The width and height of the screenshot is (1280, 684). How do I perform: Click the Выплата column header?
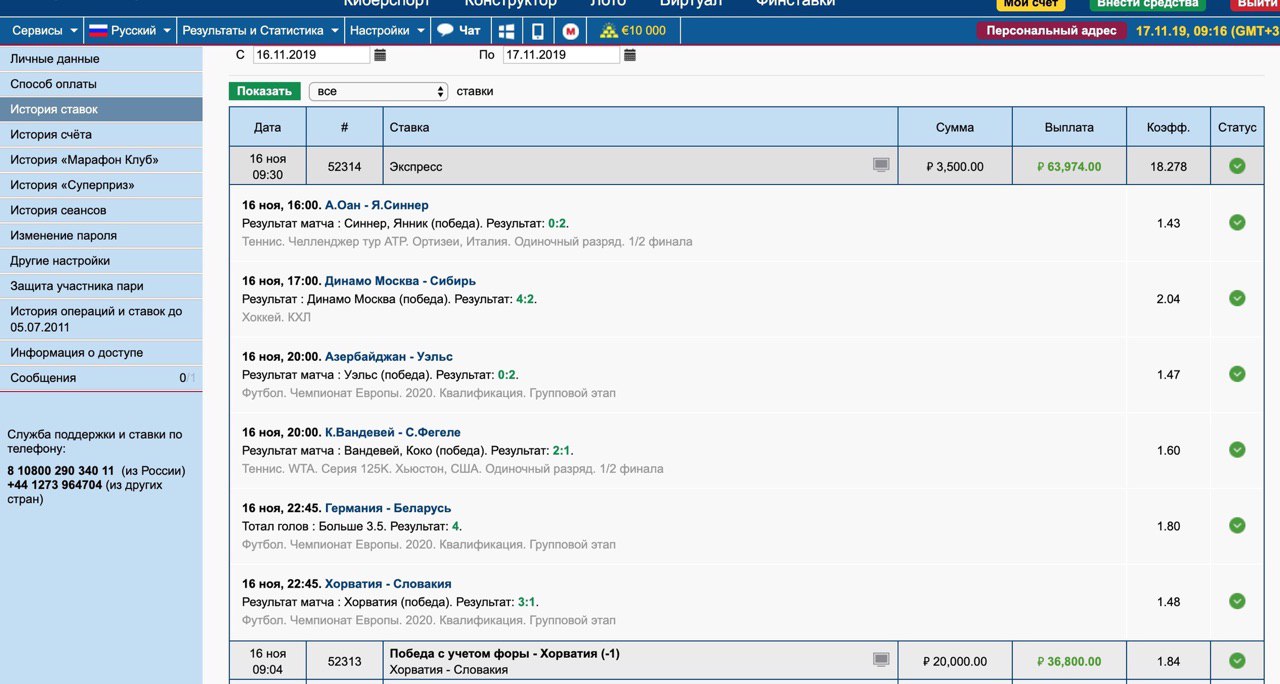(1069, 128)
